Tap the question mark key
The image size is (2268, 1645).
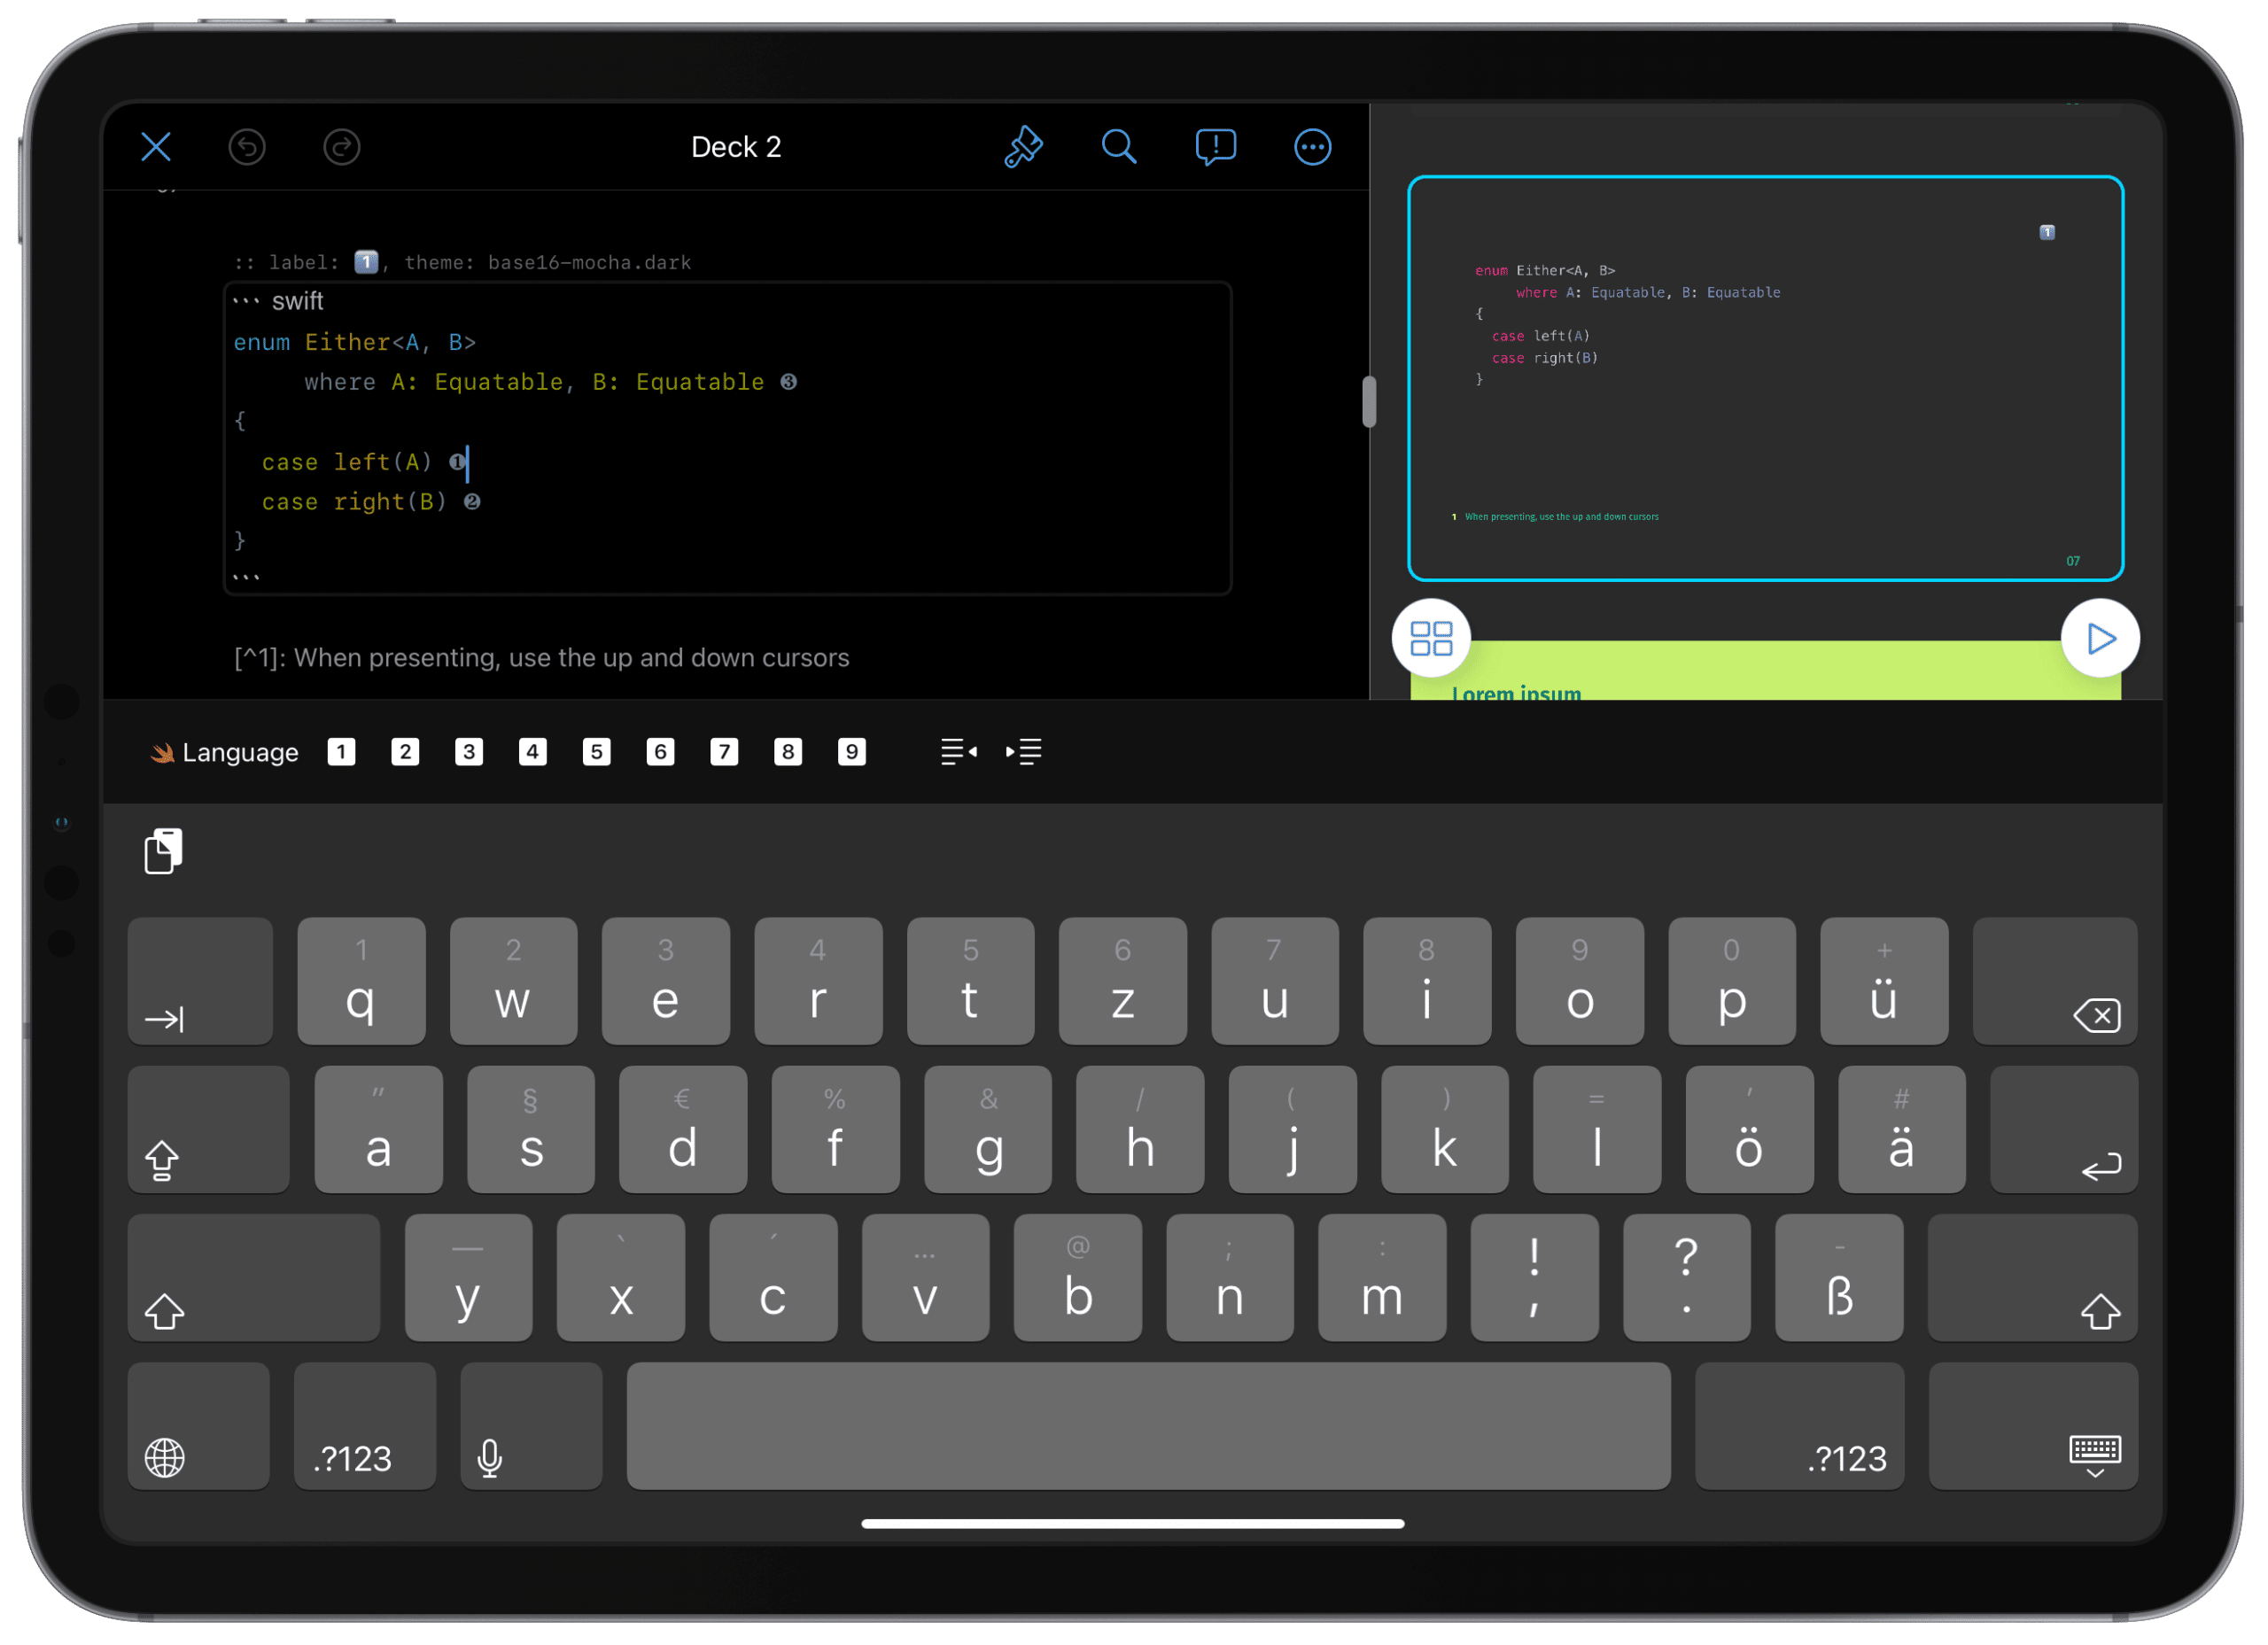1686,1278
